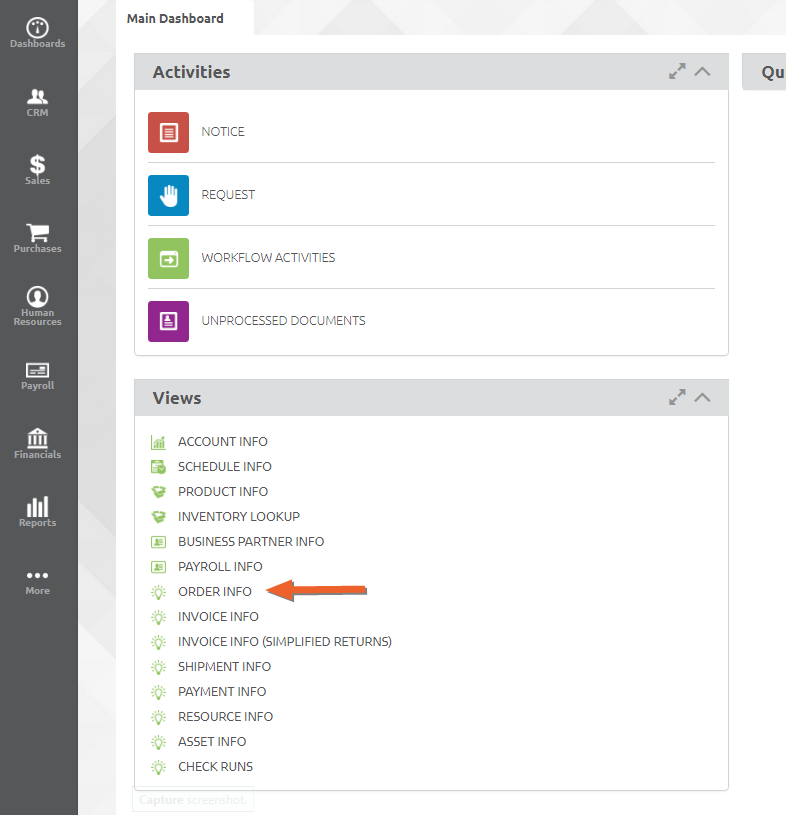Open Workflow Activities link
The height and width of the screenshot is (815, 786).
268,258
